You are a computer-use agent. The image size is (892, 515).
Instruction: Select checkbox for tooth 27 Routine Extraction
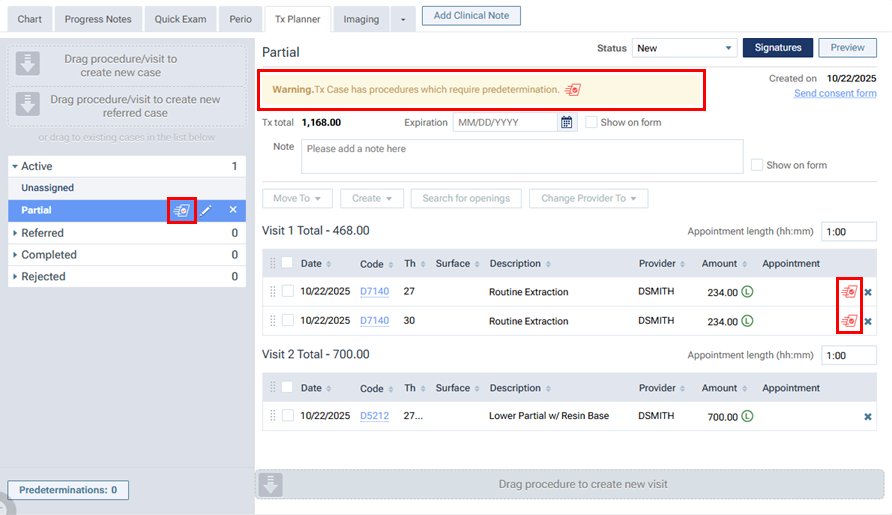pyautogui.click(x=288, y=292)
